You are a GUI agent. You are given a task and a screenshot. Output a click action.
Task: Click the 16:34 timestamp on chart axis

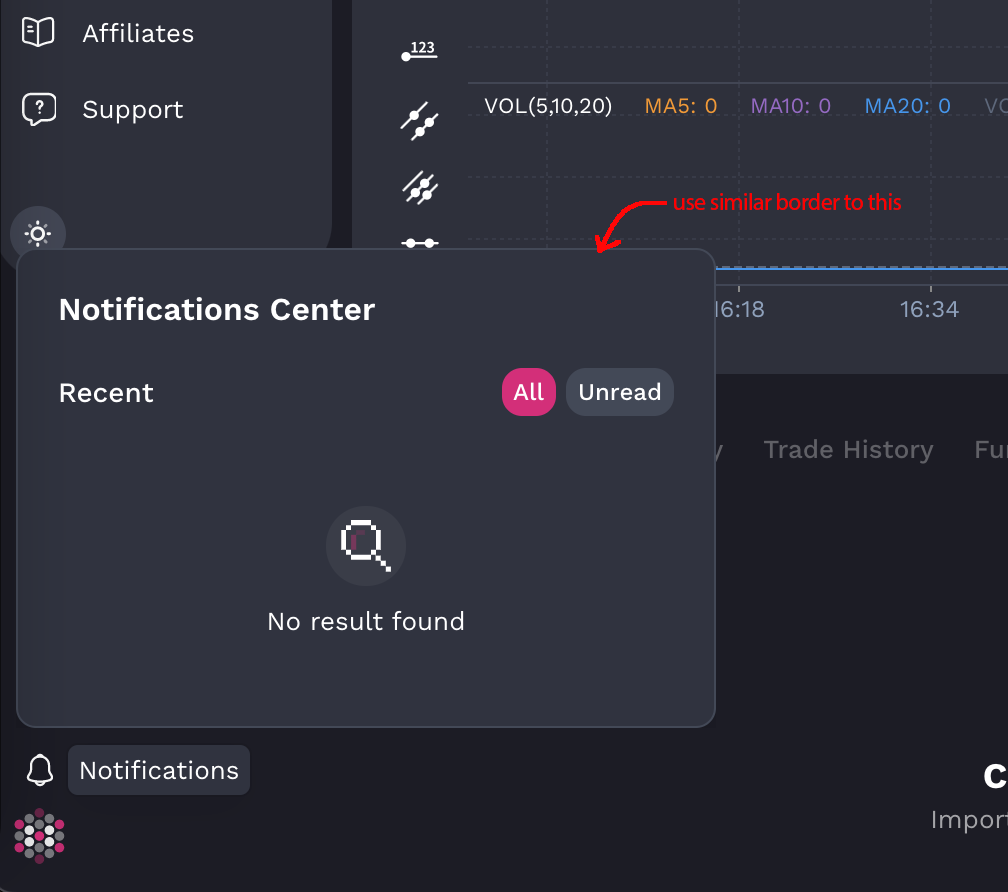click(x=929, y=309)
